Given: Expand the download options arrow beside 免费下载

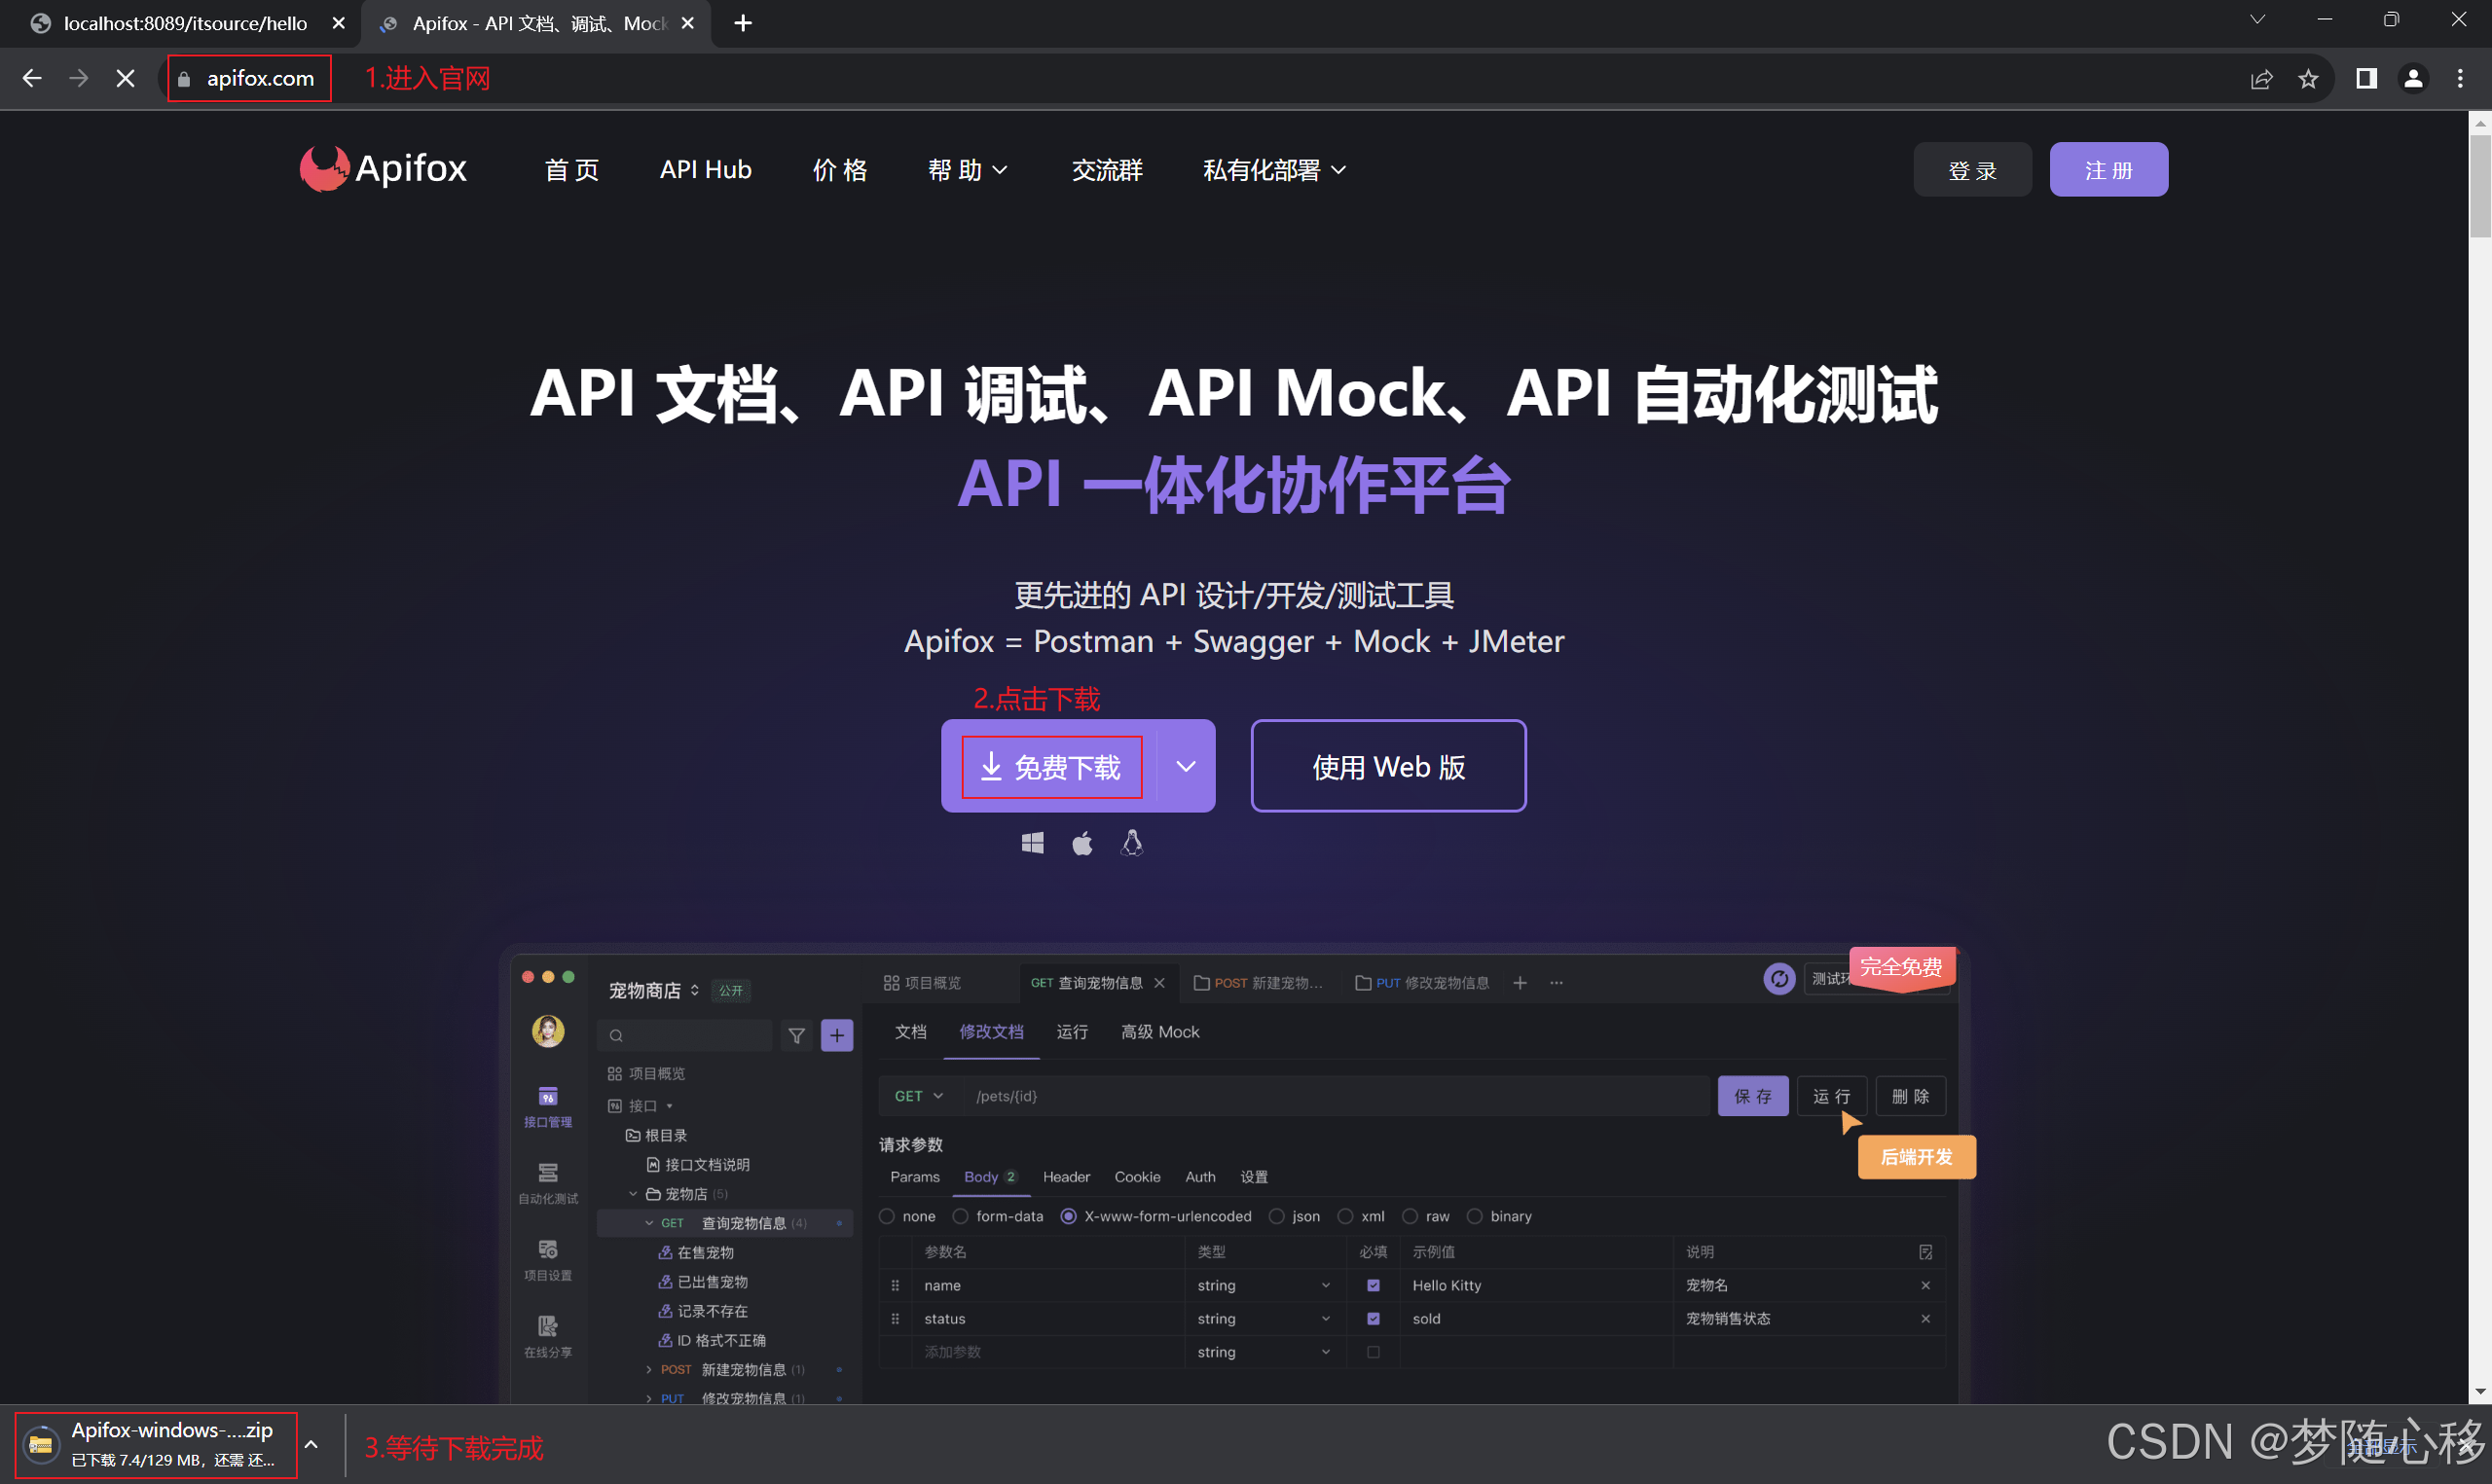Looking at the screenshot, I should coord(1185,766).
